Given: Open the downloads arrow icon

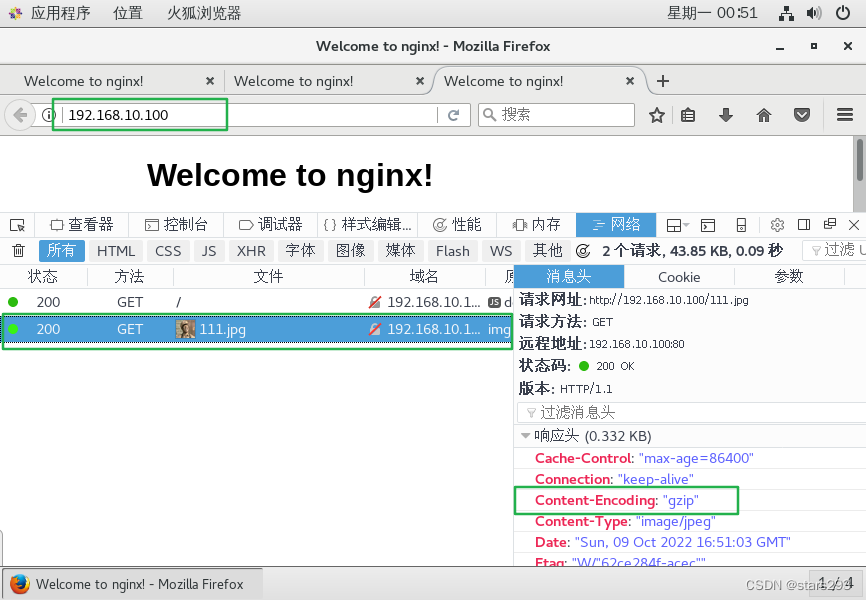Looking at the screenshot, I should coord(726,115).
